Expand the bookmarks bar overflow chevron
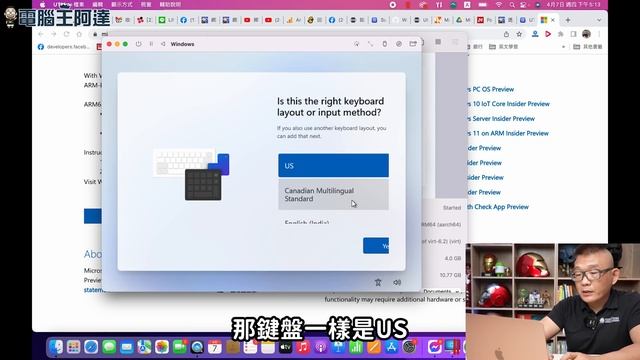Image resolution: width=640 pixels, height=360 pixels. (564, 47)
